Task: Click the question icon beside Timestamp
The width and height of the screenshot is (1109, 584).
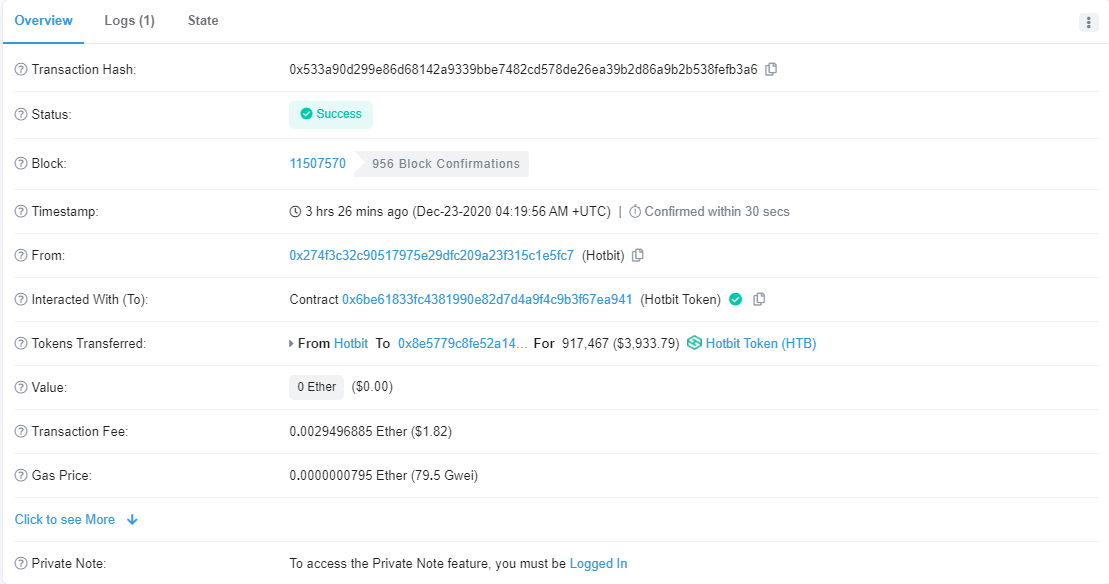Action: 21,212
